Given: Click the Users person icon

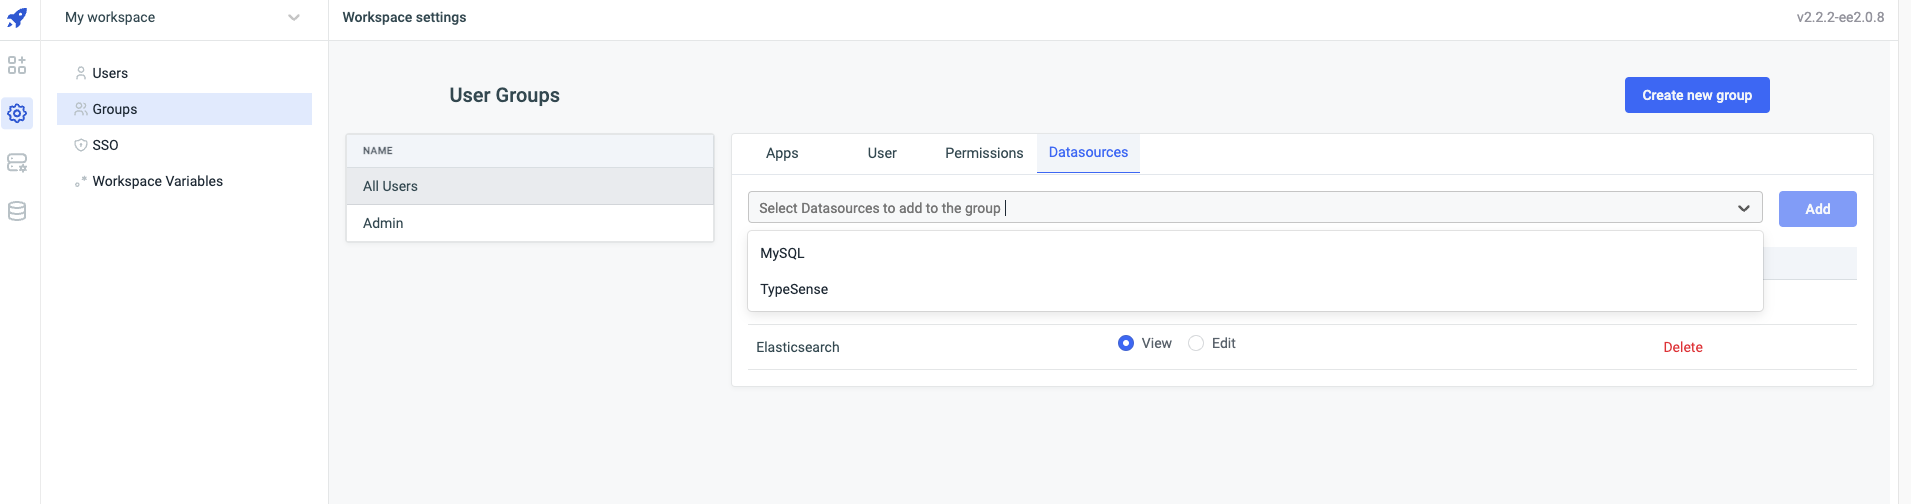Looking at the screenshot, I should 81,73.
